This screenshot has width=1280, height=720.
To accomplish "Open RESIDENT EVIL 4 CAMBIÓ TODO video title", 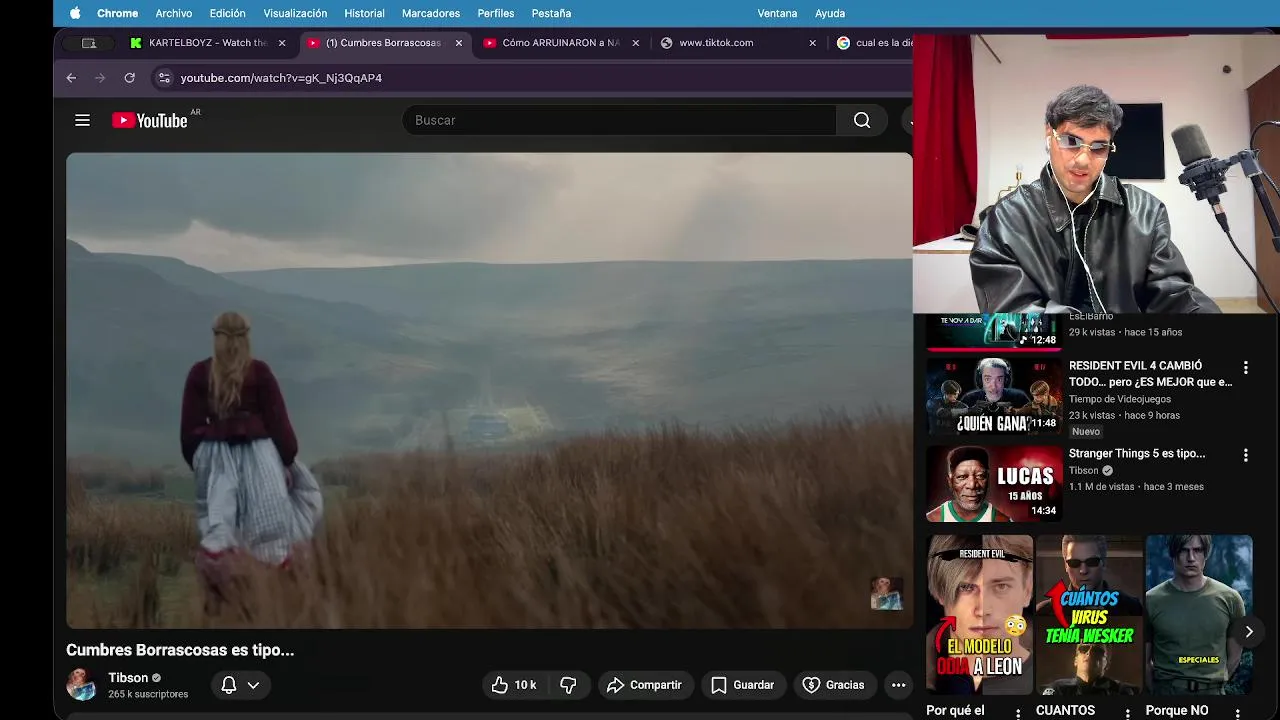I will coord(1150,373).
